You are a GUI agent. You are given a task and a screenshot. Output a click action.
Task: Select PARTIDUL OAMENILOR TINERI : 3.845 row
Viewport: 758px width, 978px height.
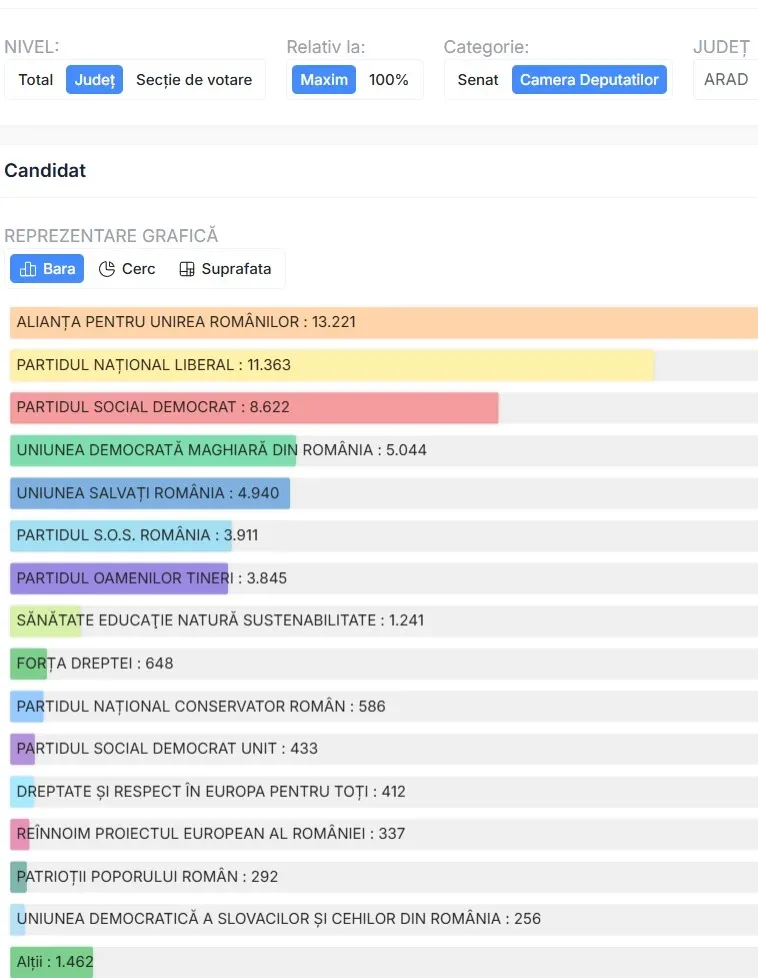(384, 578)
